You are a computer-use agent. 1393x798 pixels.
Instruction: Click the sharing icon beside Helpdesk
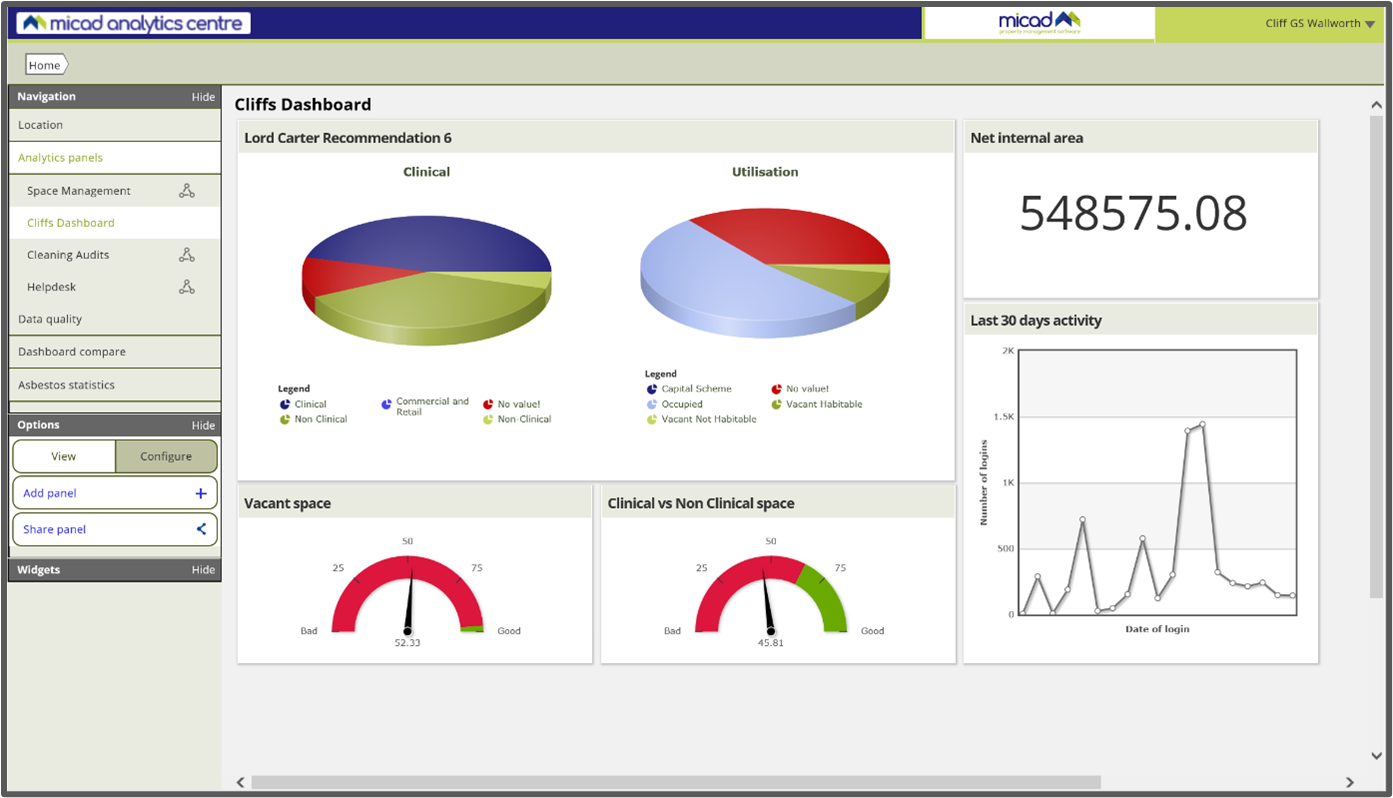(187, 286)
